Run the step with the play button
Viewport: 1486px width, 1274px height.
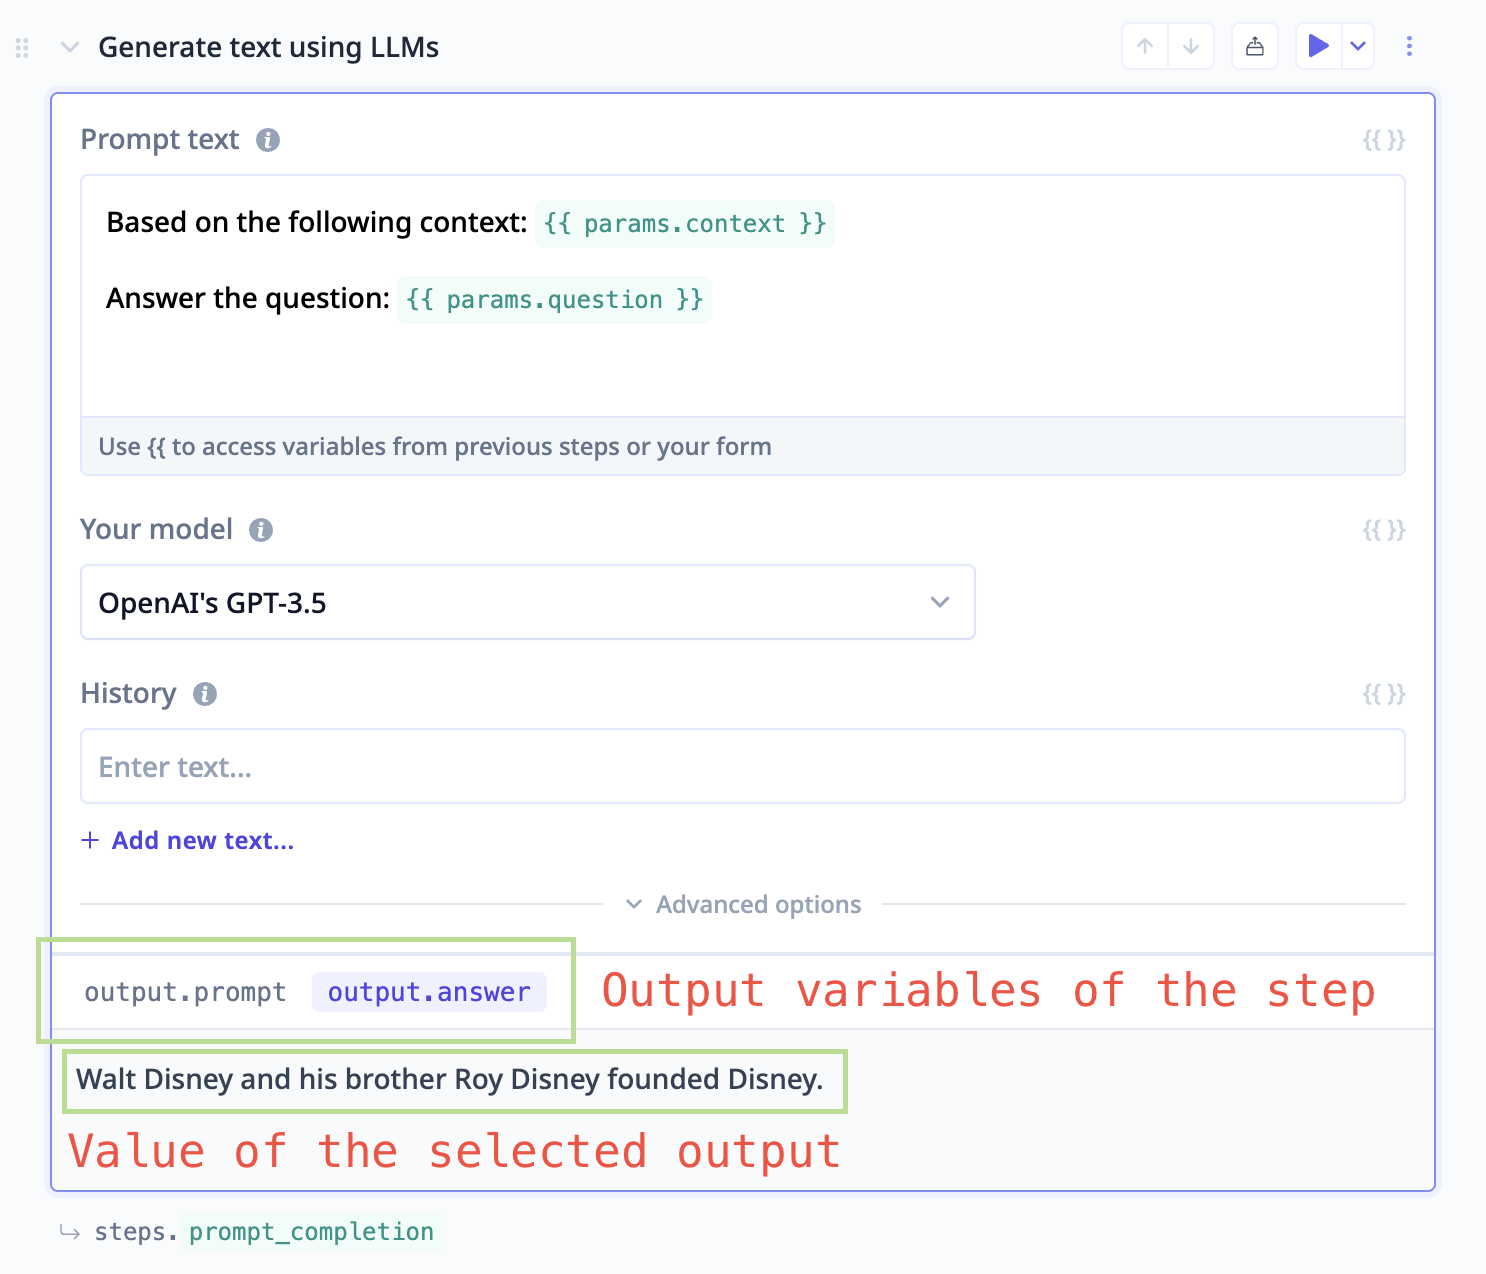click(x=1318, y=46)
